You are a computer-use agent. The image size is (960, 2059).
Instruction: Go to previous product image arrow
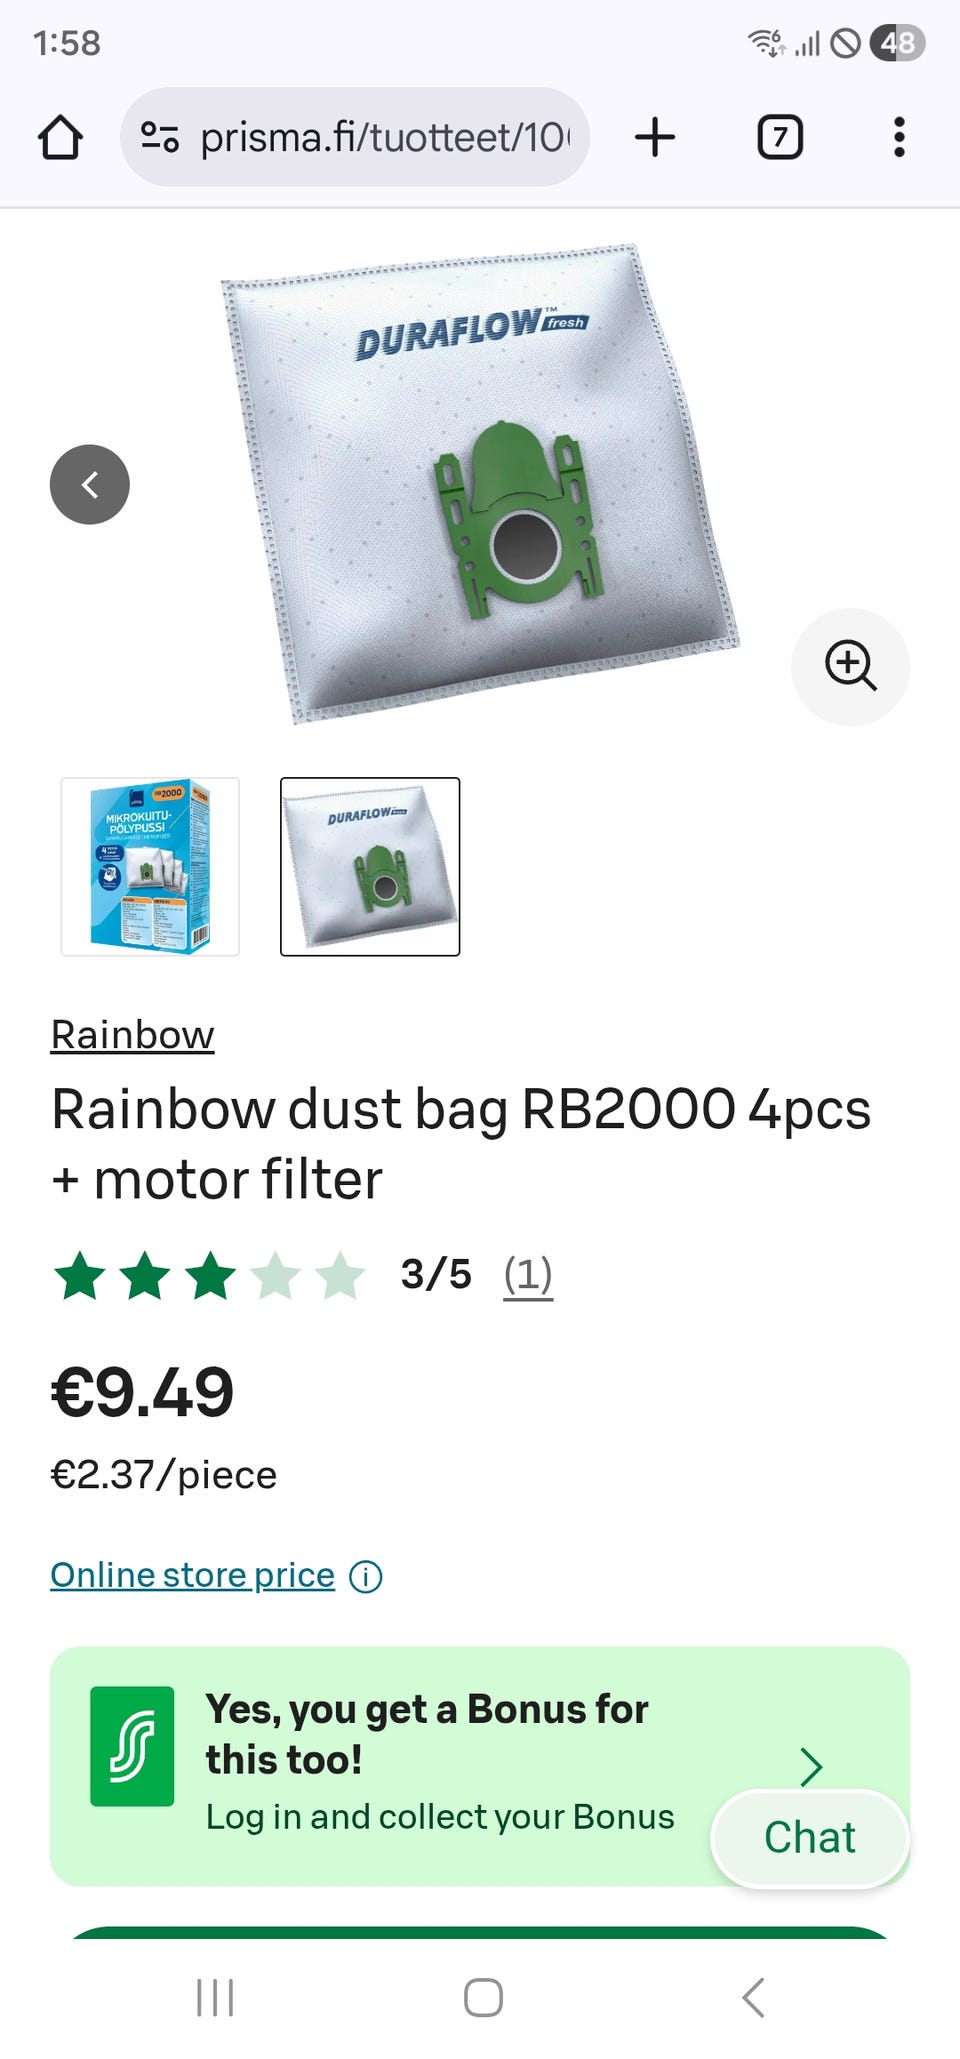(90, 485)
